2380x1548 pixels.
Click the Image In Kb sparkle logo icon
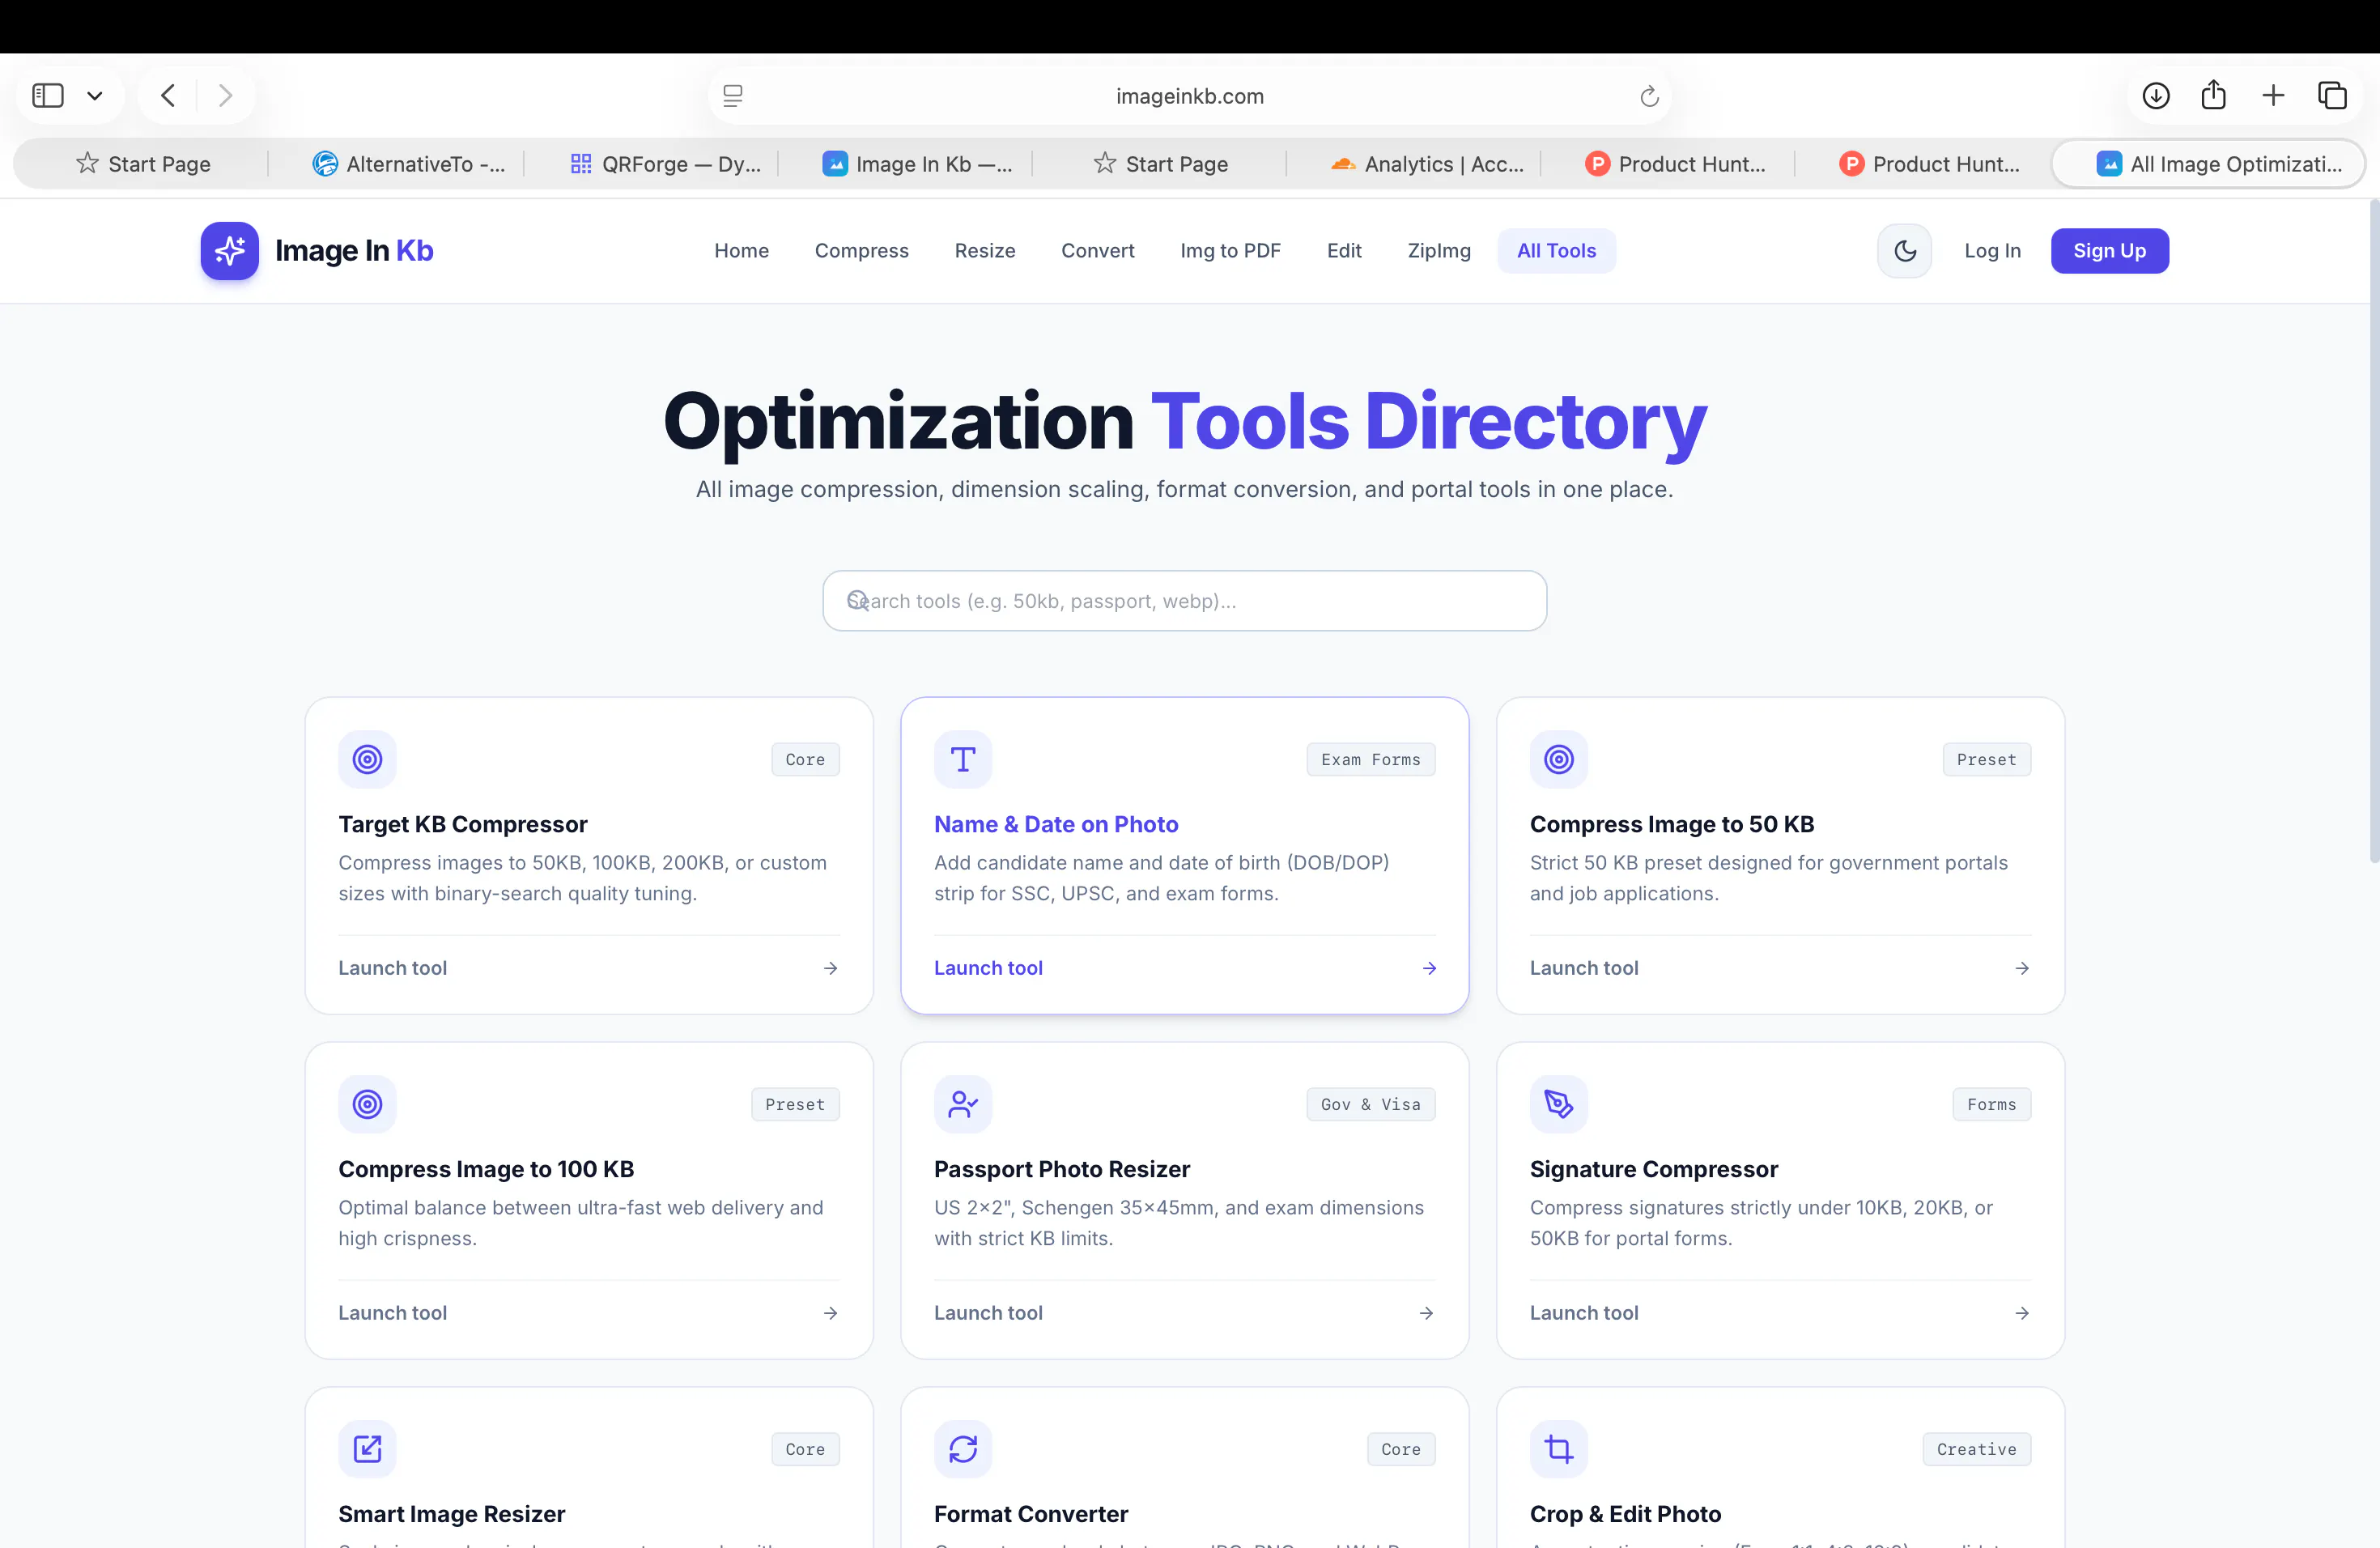(x=229, y=251)
